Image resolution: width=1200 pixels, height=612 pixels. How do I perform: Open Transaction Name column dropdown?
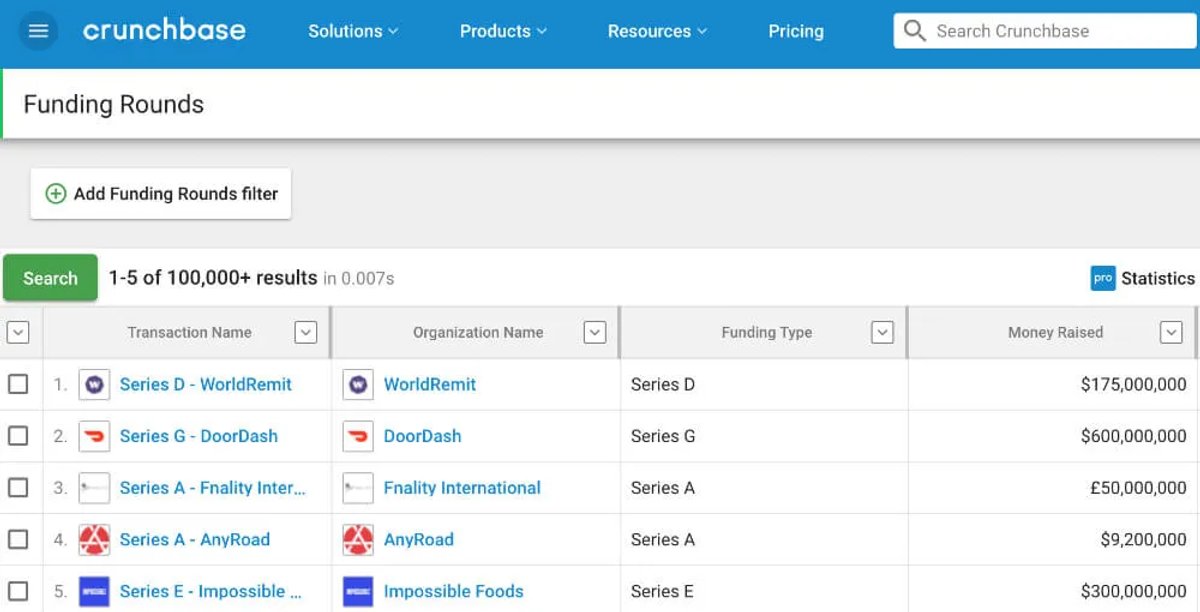point(306,332)
